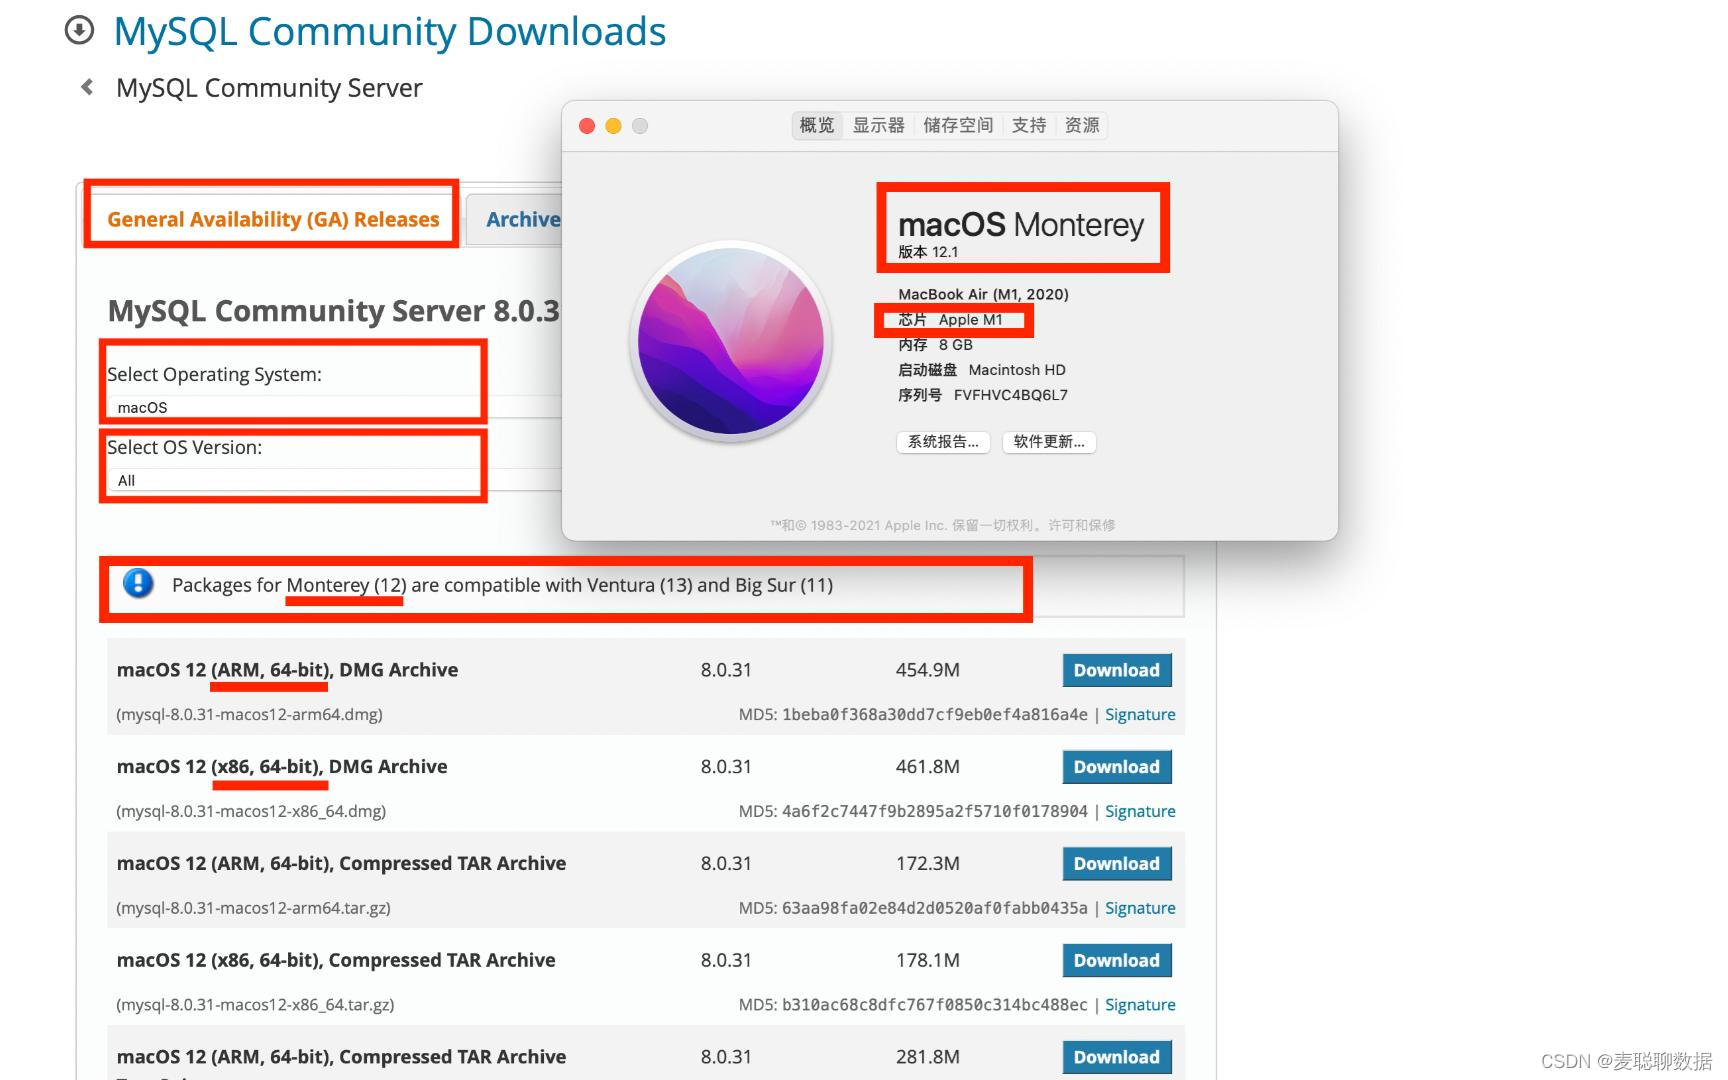Select the 显示器 tab in About This Mac

click(878, 125)
